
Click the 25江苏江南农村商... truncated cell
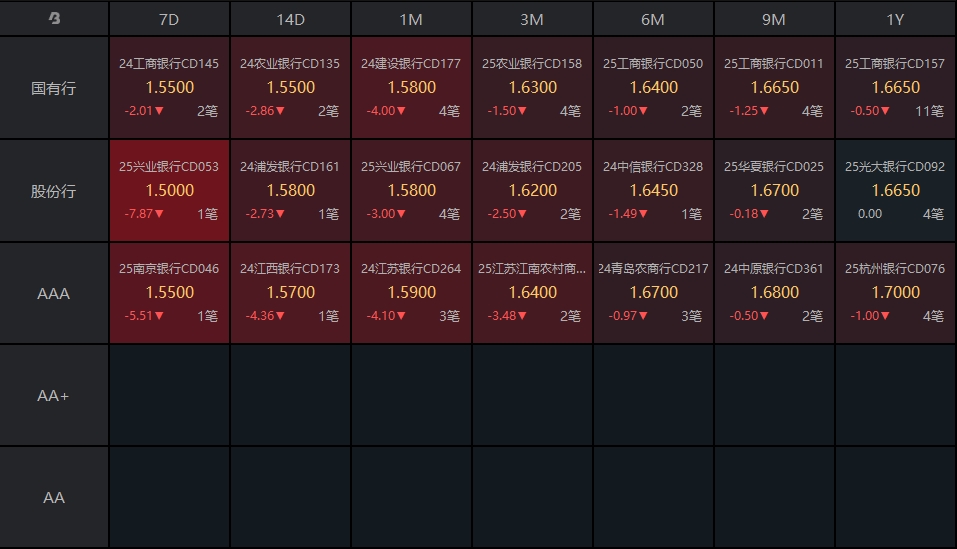(x=532, y=293)
